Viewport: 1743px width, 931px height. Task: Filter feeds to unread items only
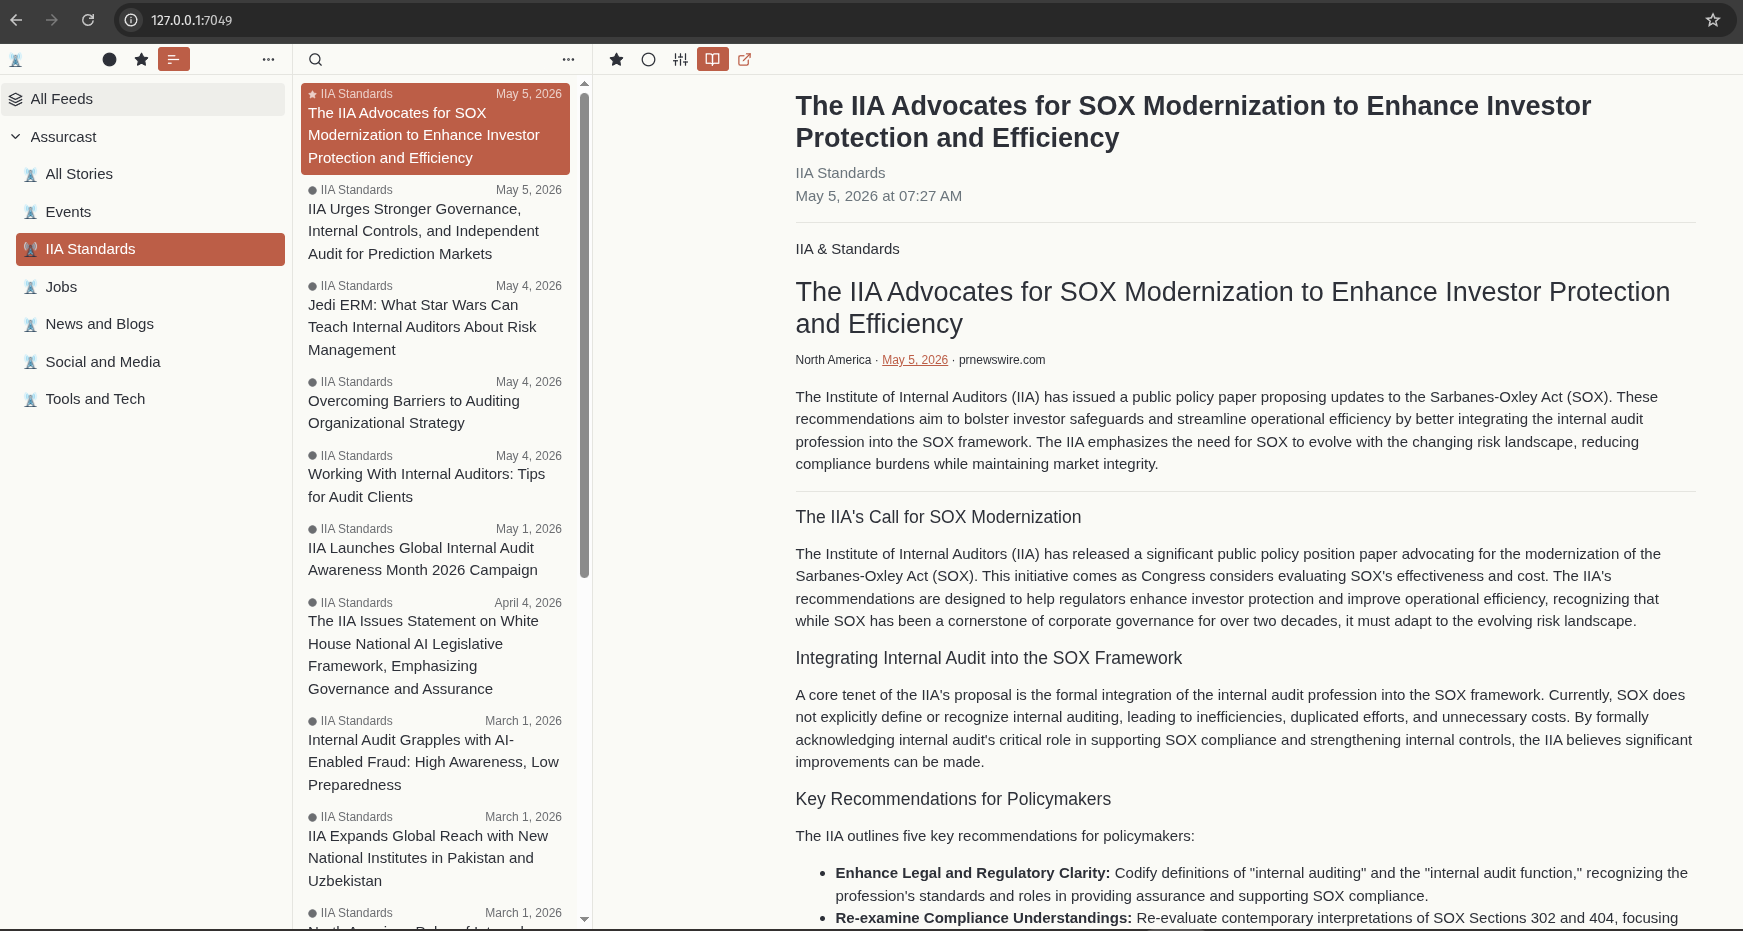point(110,60)
